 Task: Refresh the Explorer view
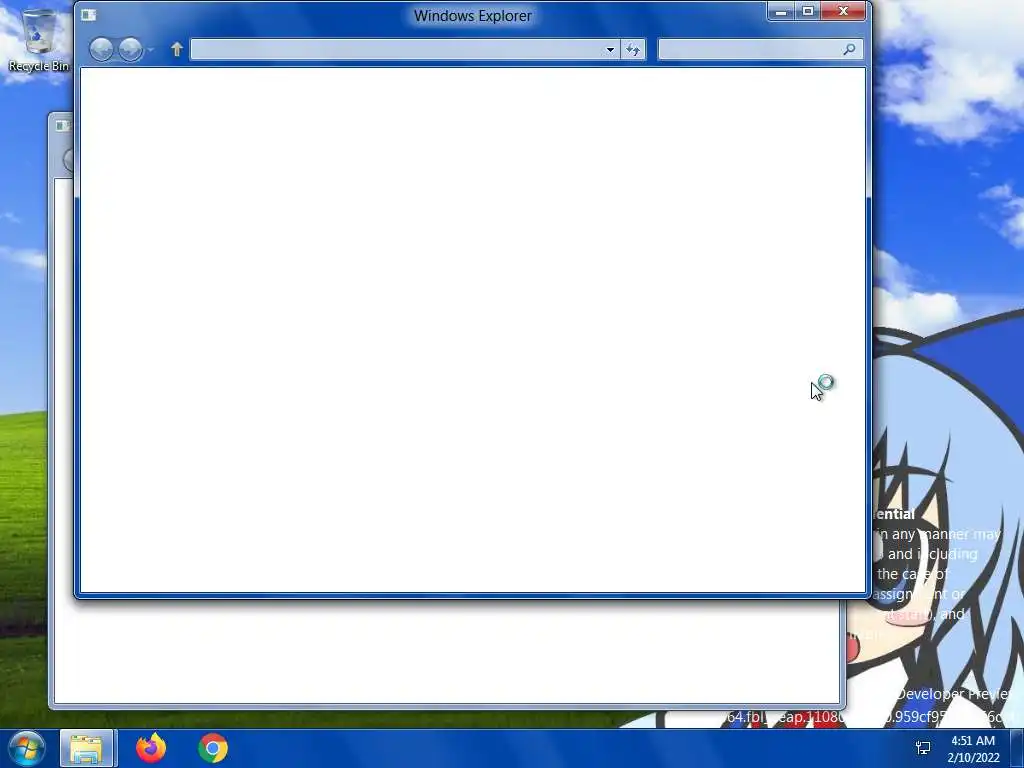[633, 50]
